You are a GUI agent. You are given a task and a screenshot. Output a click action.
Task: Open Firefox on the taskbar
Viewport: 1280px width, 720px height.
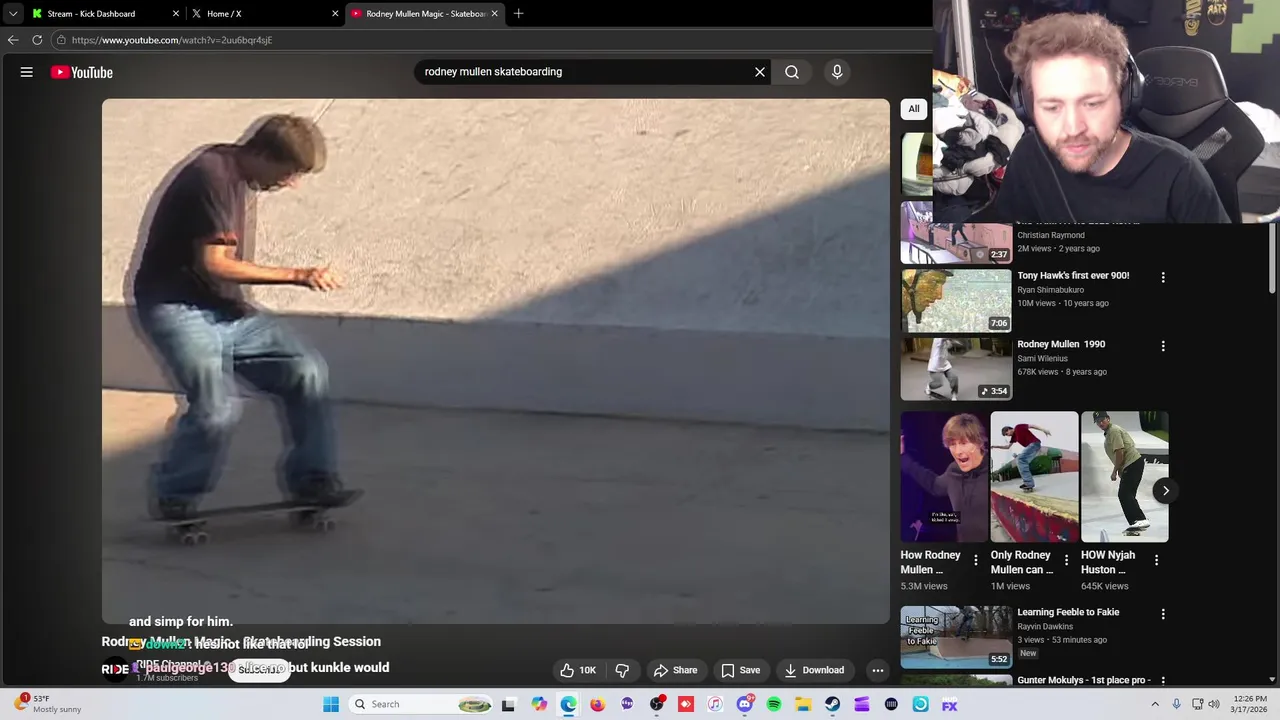tap(597, 704)
